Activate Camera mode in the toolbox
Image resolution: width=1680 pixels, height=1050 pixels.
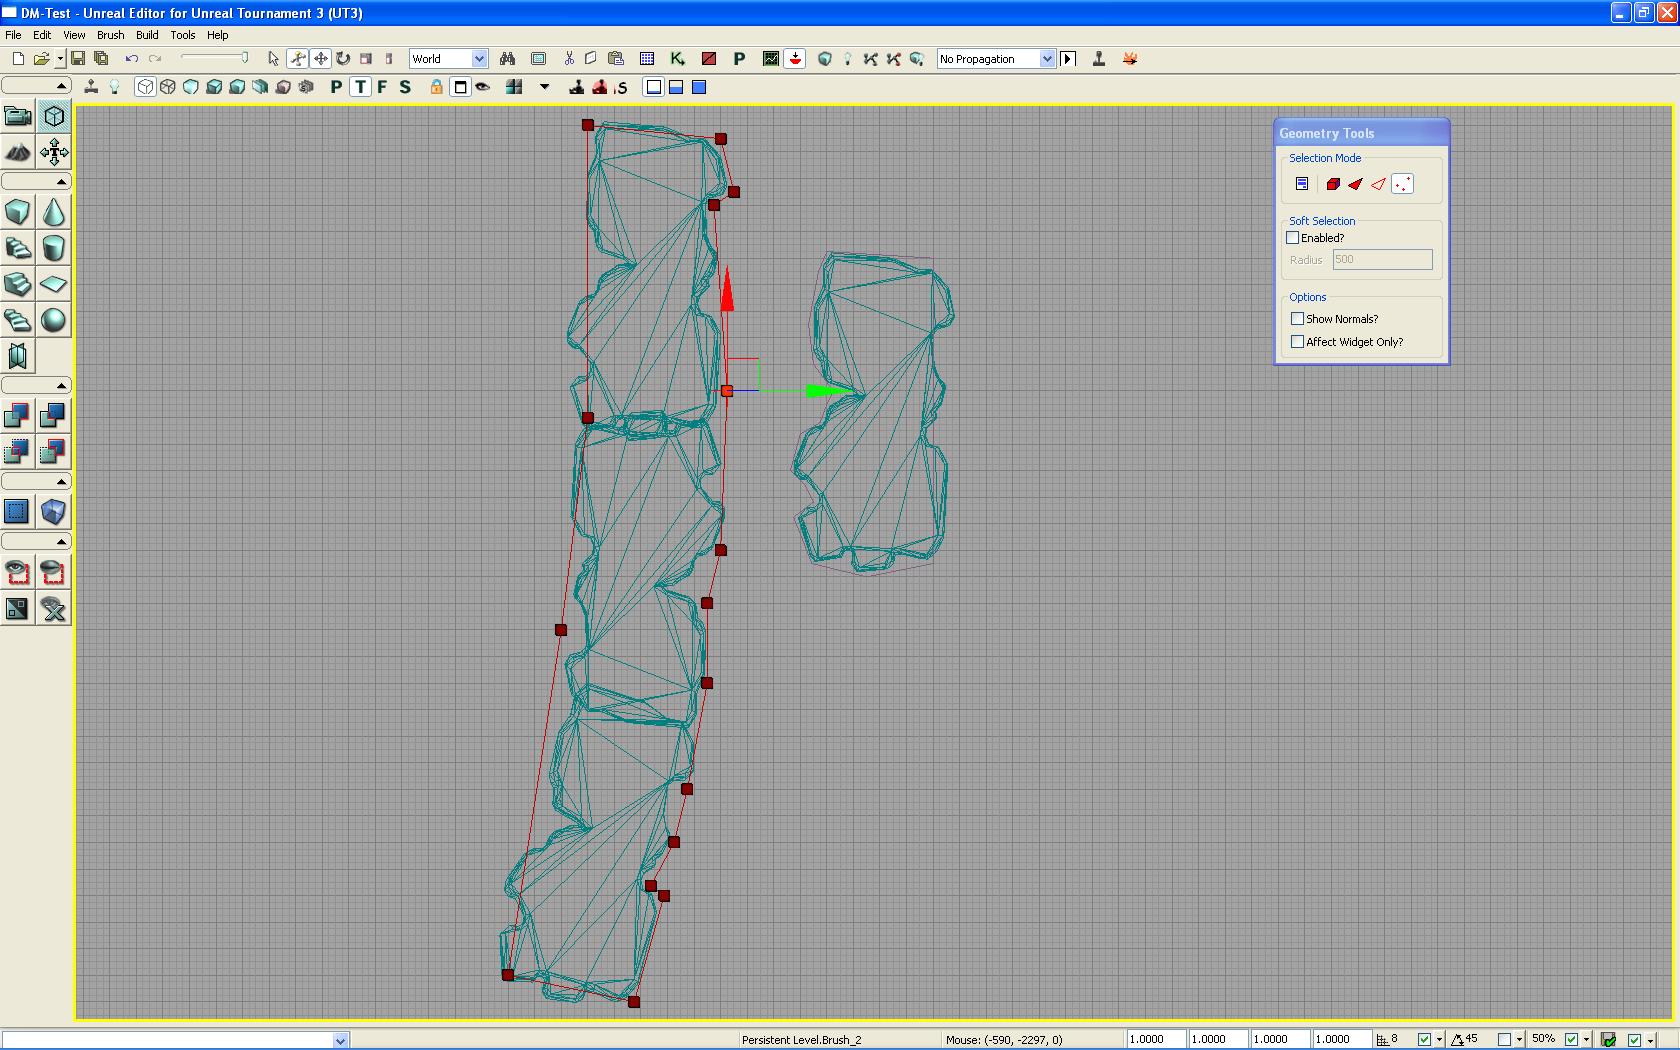18,116
